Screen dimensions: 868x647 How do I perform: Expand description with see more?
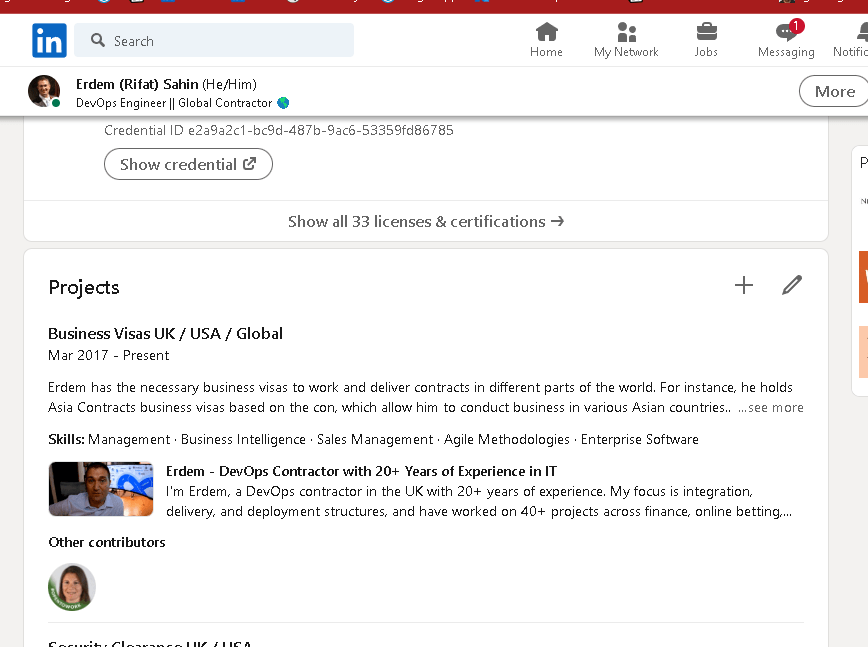click(771, 407)
